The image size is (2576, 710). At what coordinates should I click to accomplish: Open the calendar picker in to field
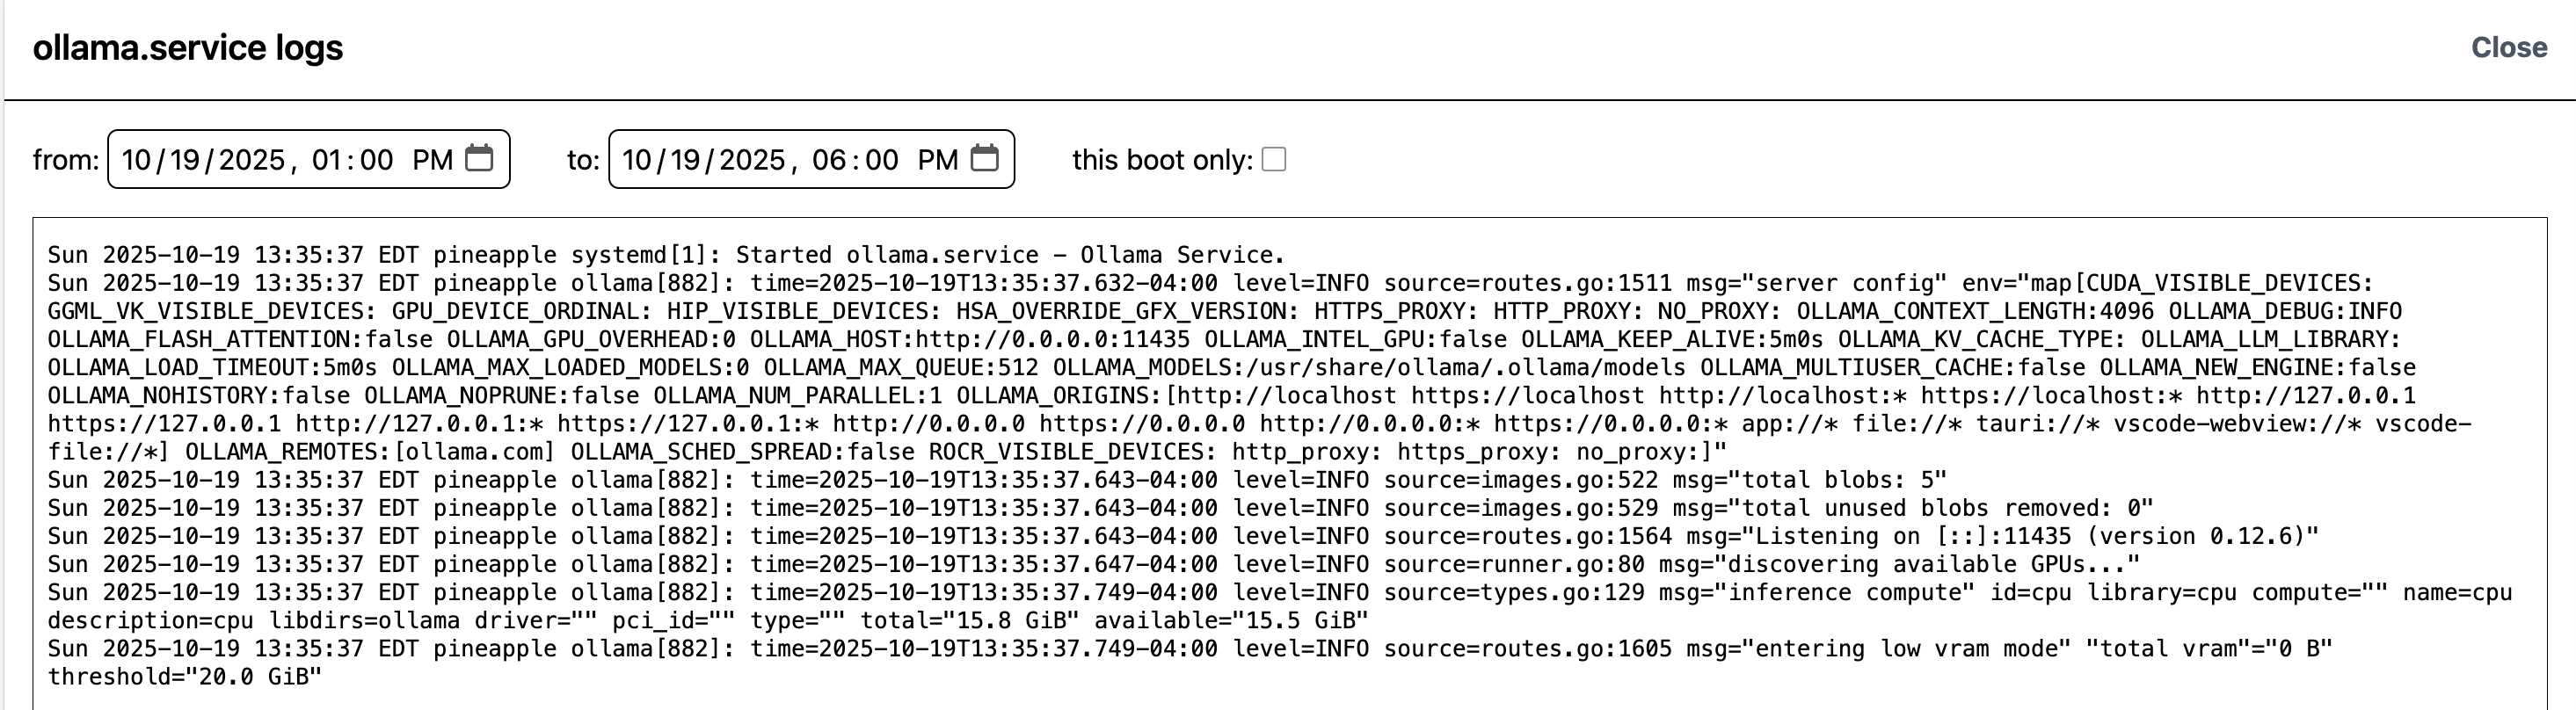[x=985, y=158]
